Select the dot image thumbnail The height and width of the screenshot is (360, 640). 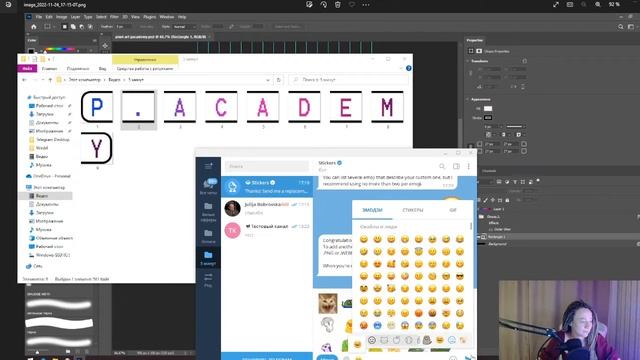(x=139, y=107)
